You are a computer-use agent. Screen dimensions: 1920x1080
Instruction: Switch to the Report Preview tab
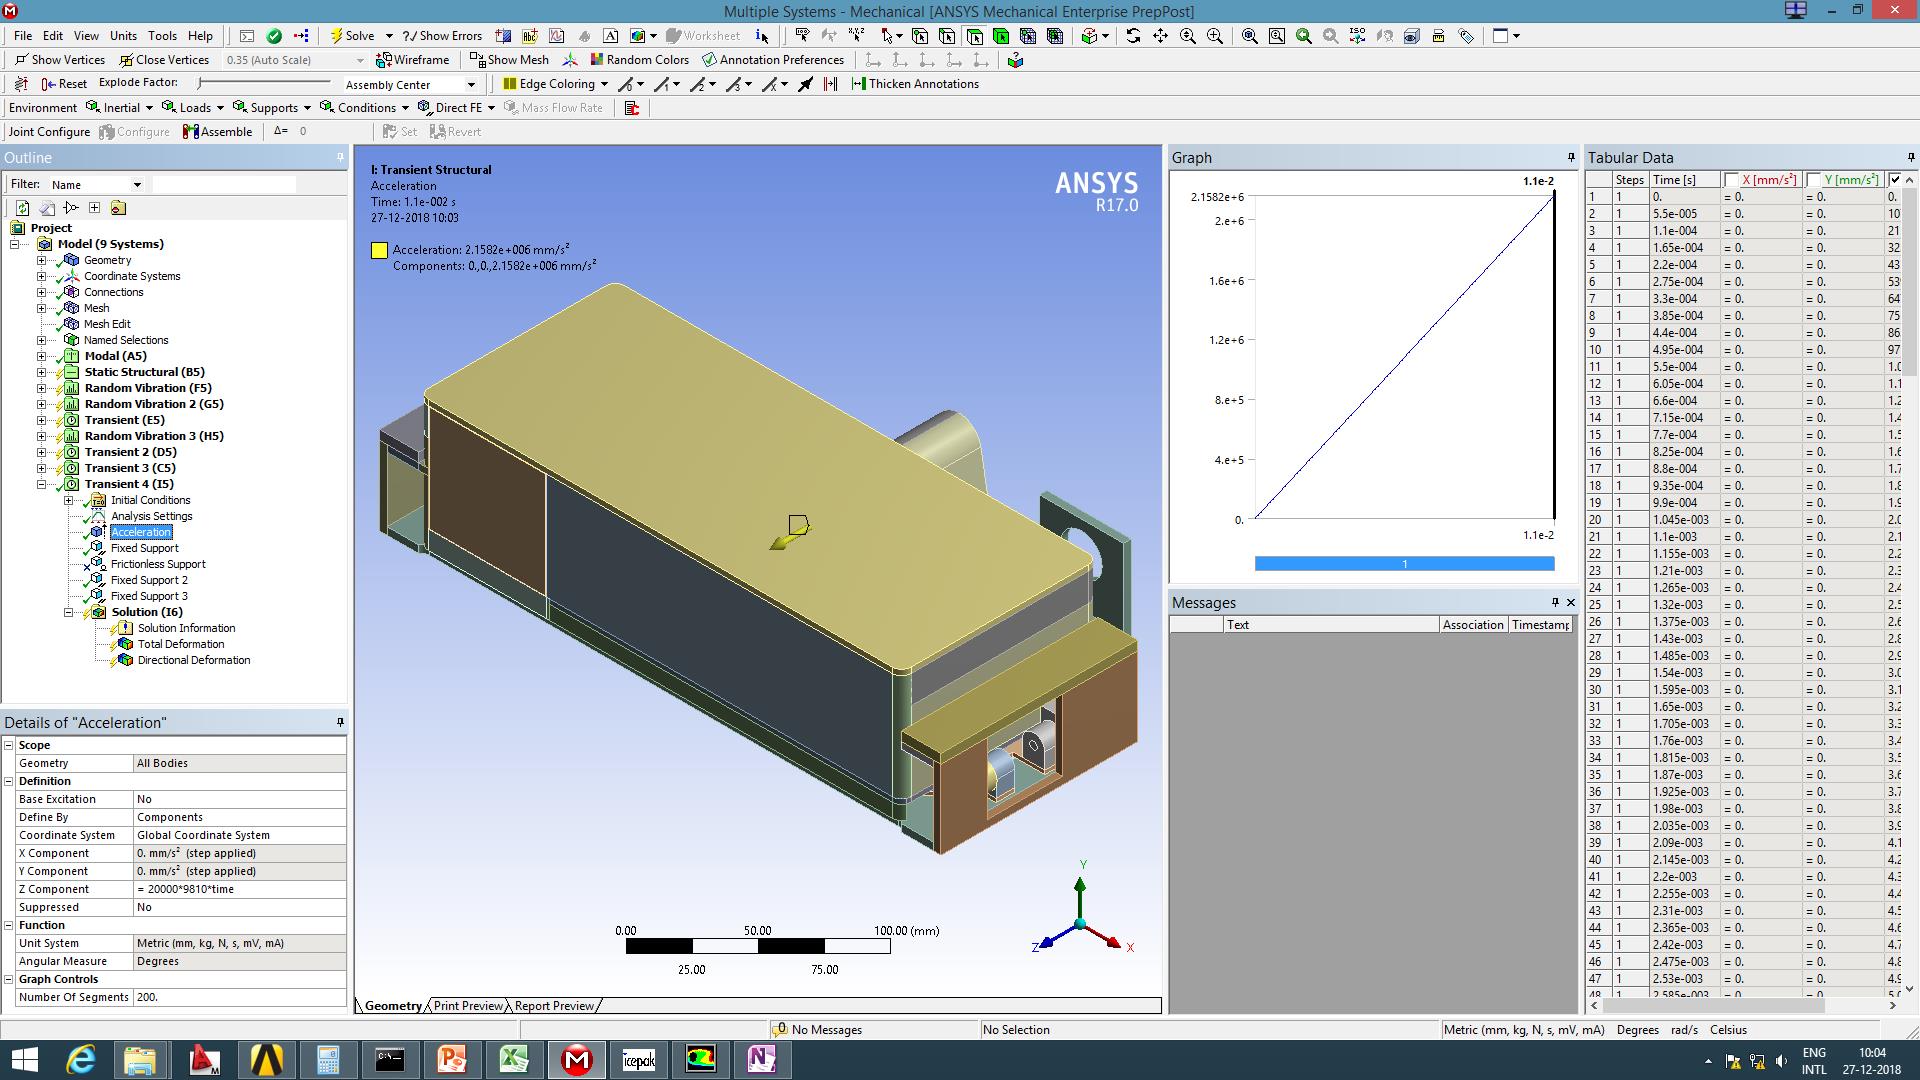point(554,1006)
